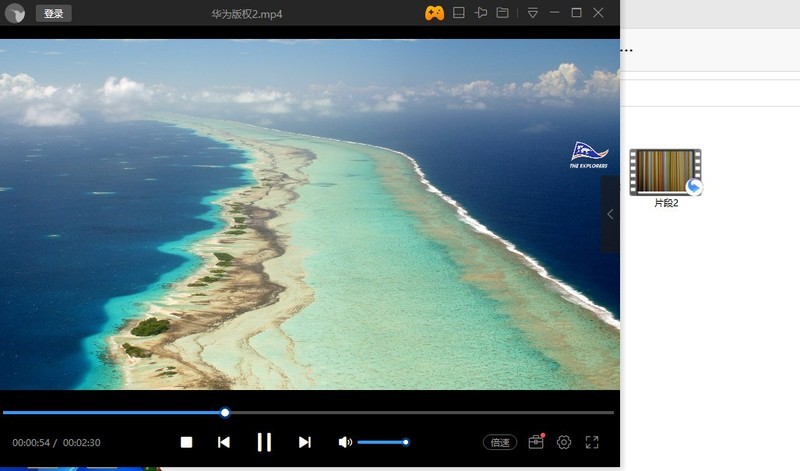The width and height of the screenshot is (800, 471).
Task: Click the 登录 login button
Action: pos(54,13)
